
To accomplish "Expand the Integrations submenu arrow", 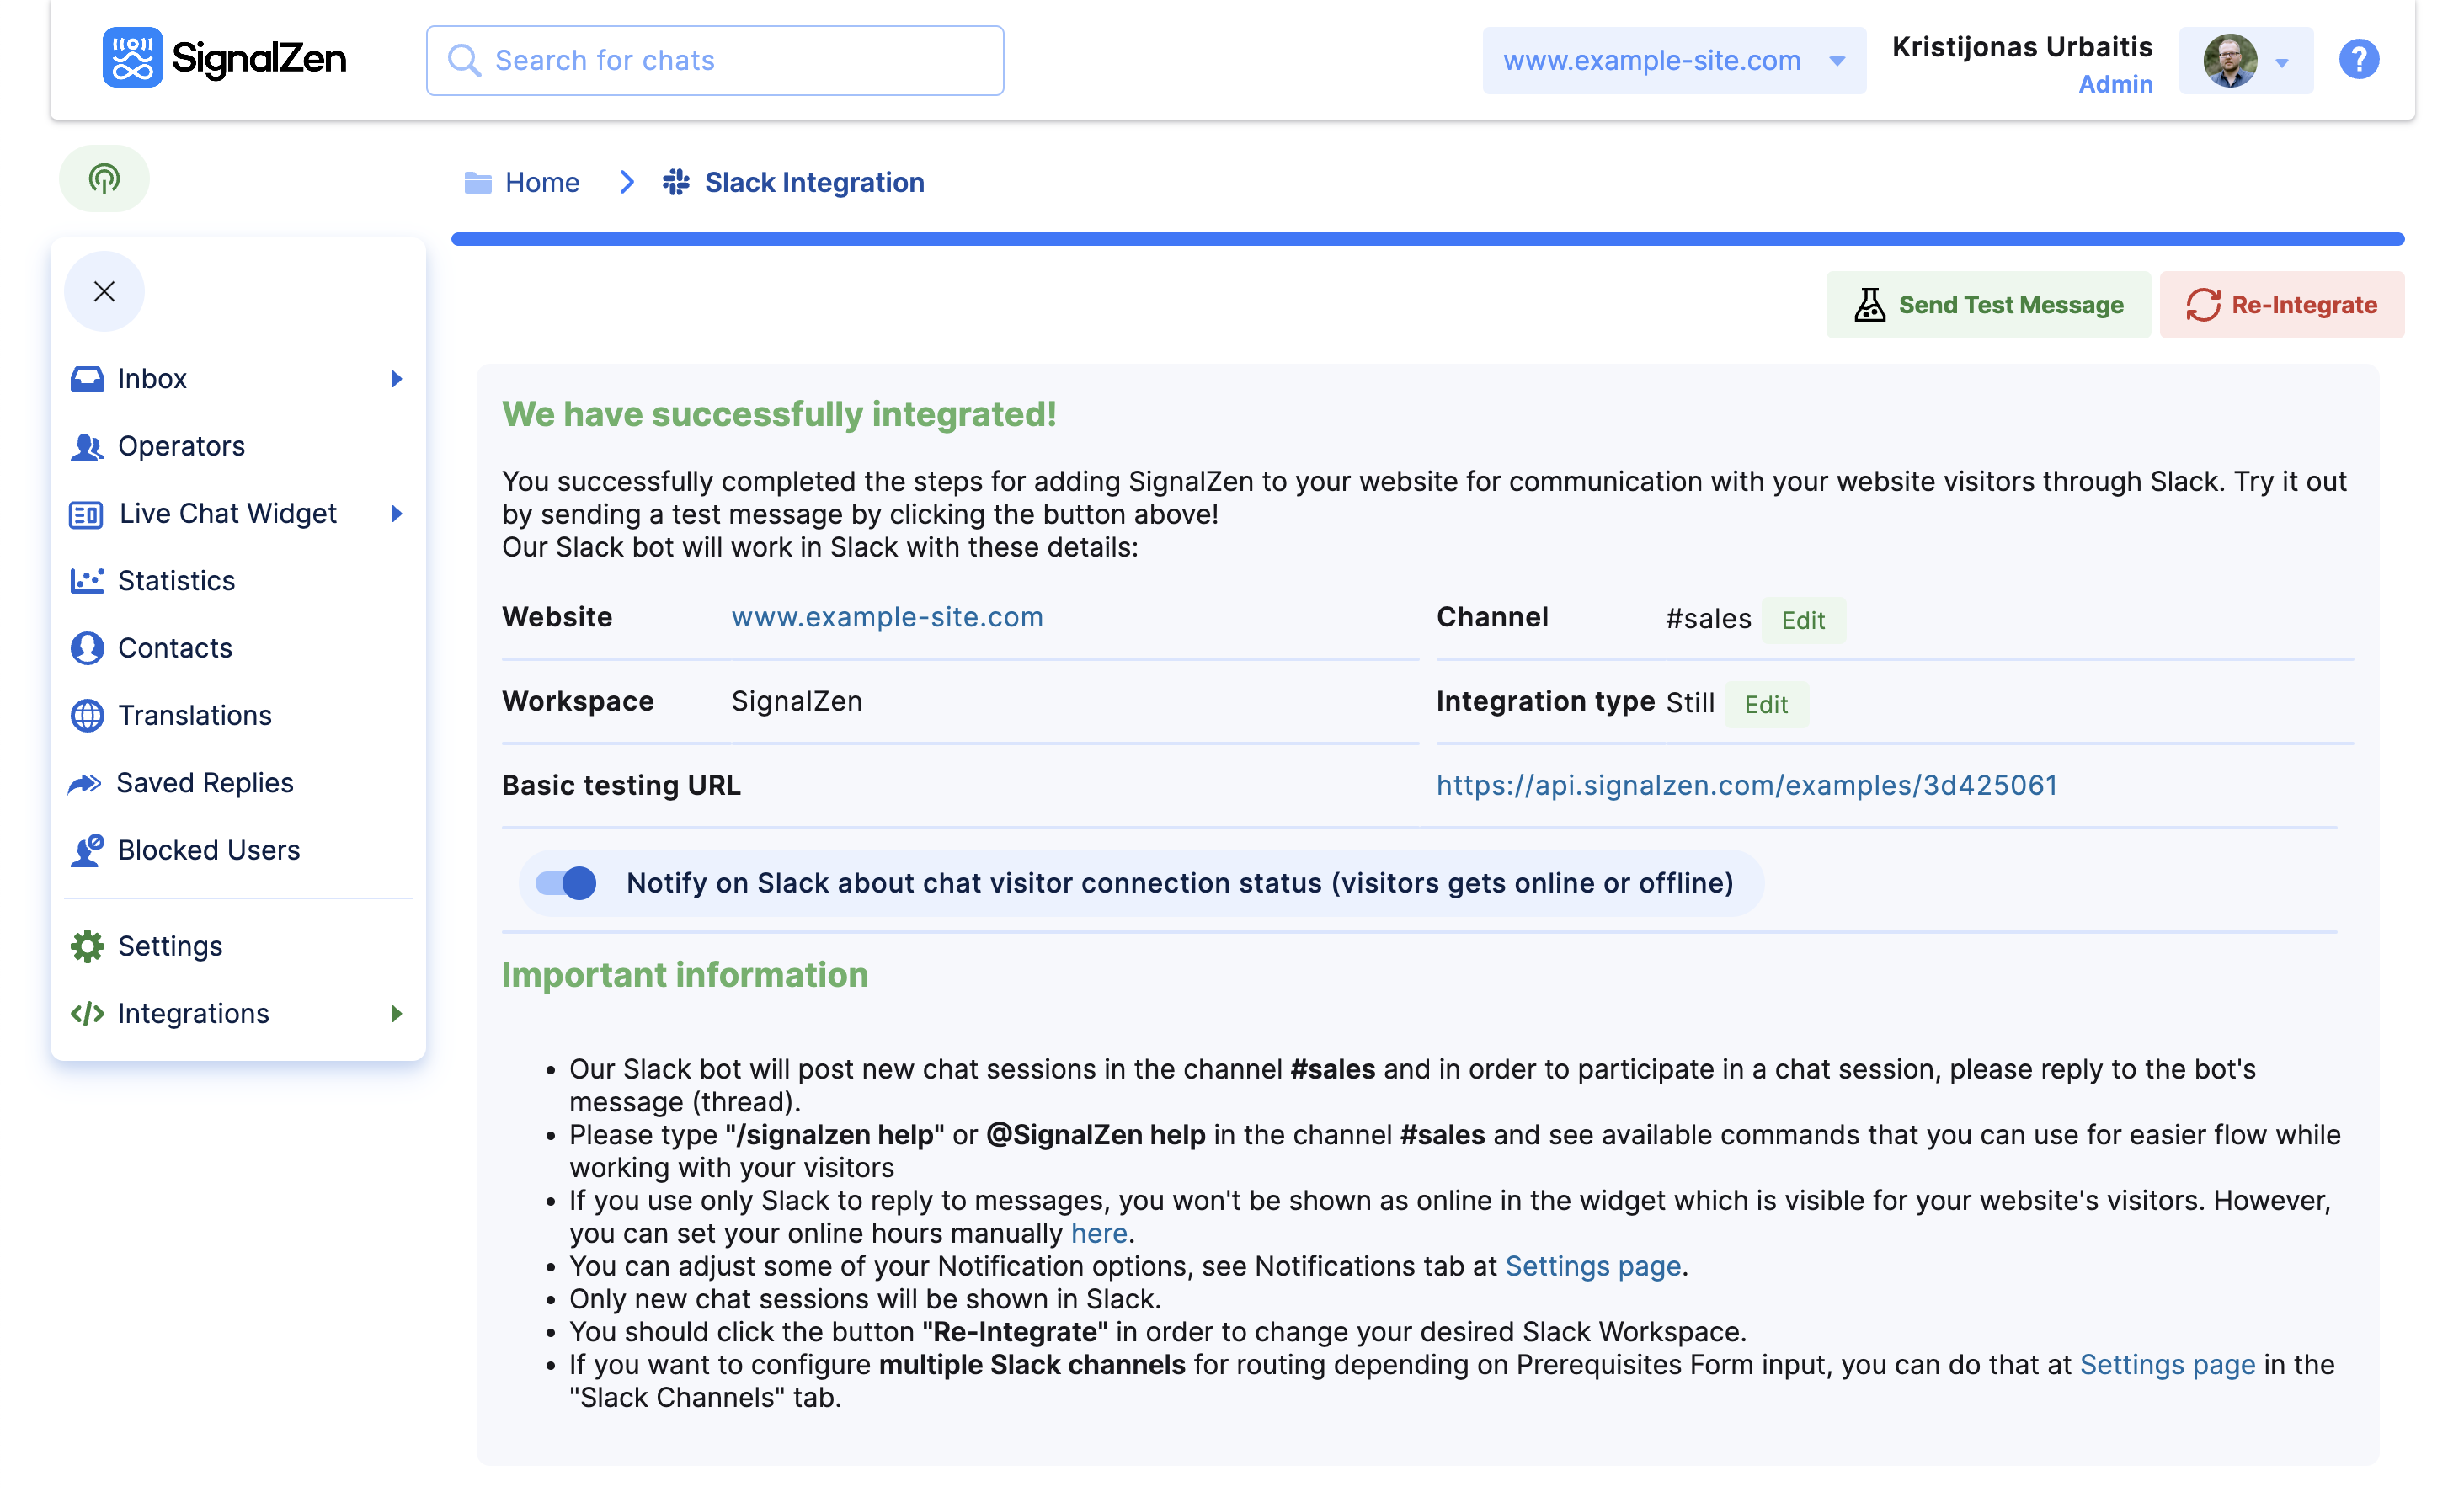I will 396,1014.
